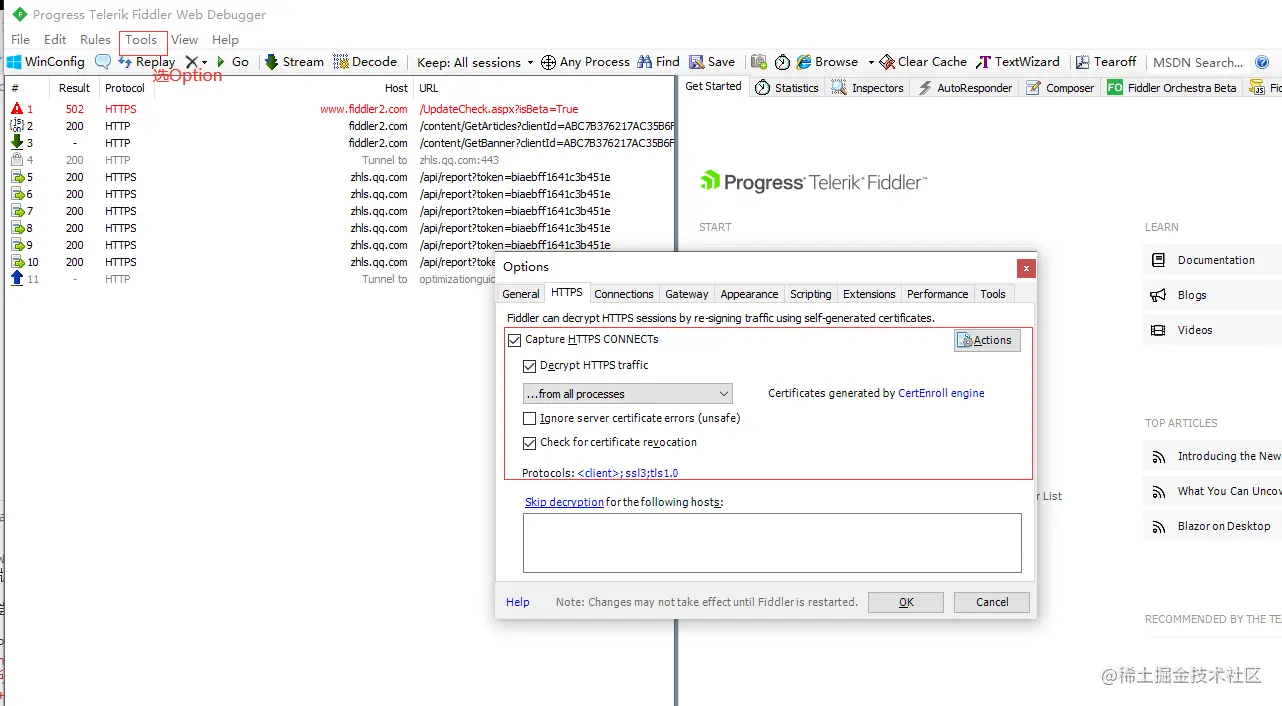
Task: Open the Tools menu
Action: coord(141,40)
